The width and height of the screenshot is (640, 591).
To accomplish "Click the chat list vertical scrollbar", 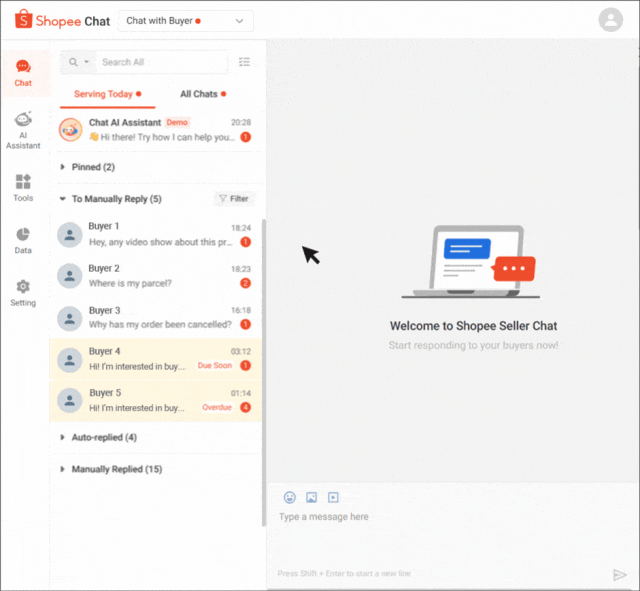I will pyautogui.click(x=264, y=372).
